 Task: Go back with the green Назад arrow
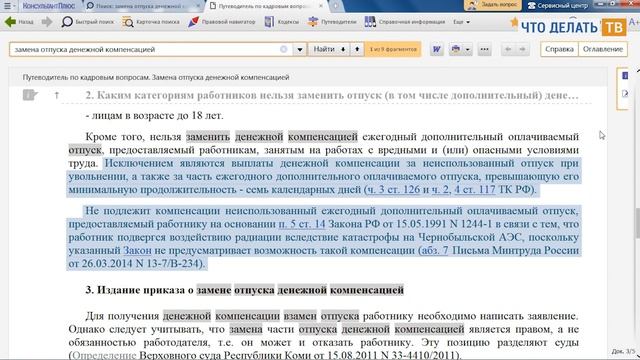coord(19,22)
